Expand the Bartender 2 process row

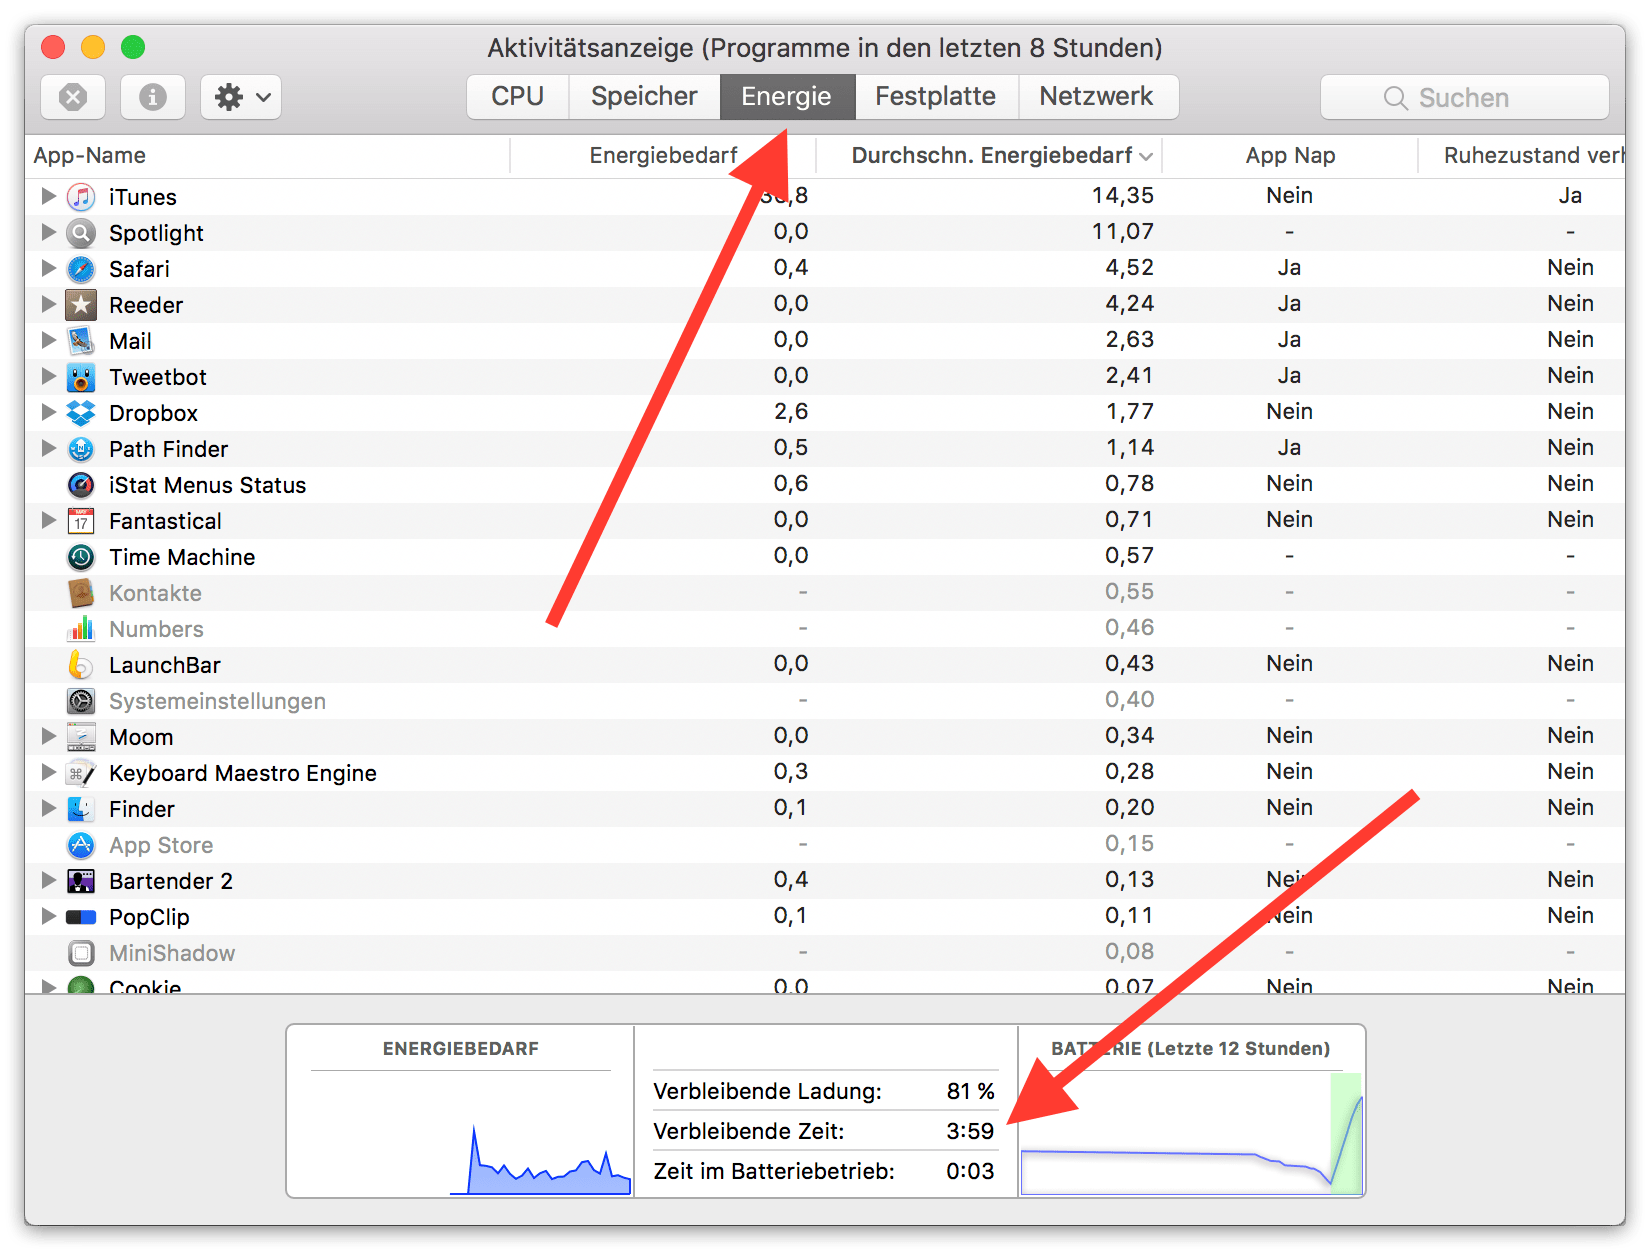(x=48, y=880)
